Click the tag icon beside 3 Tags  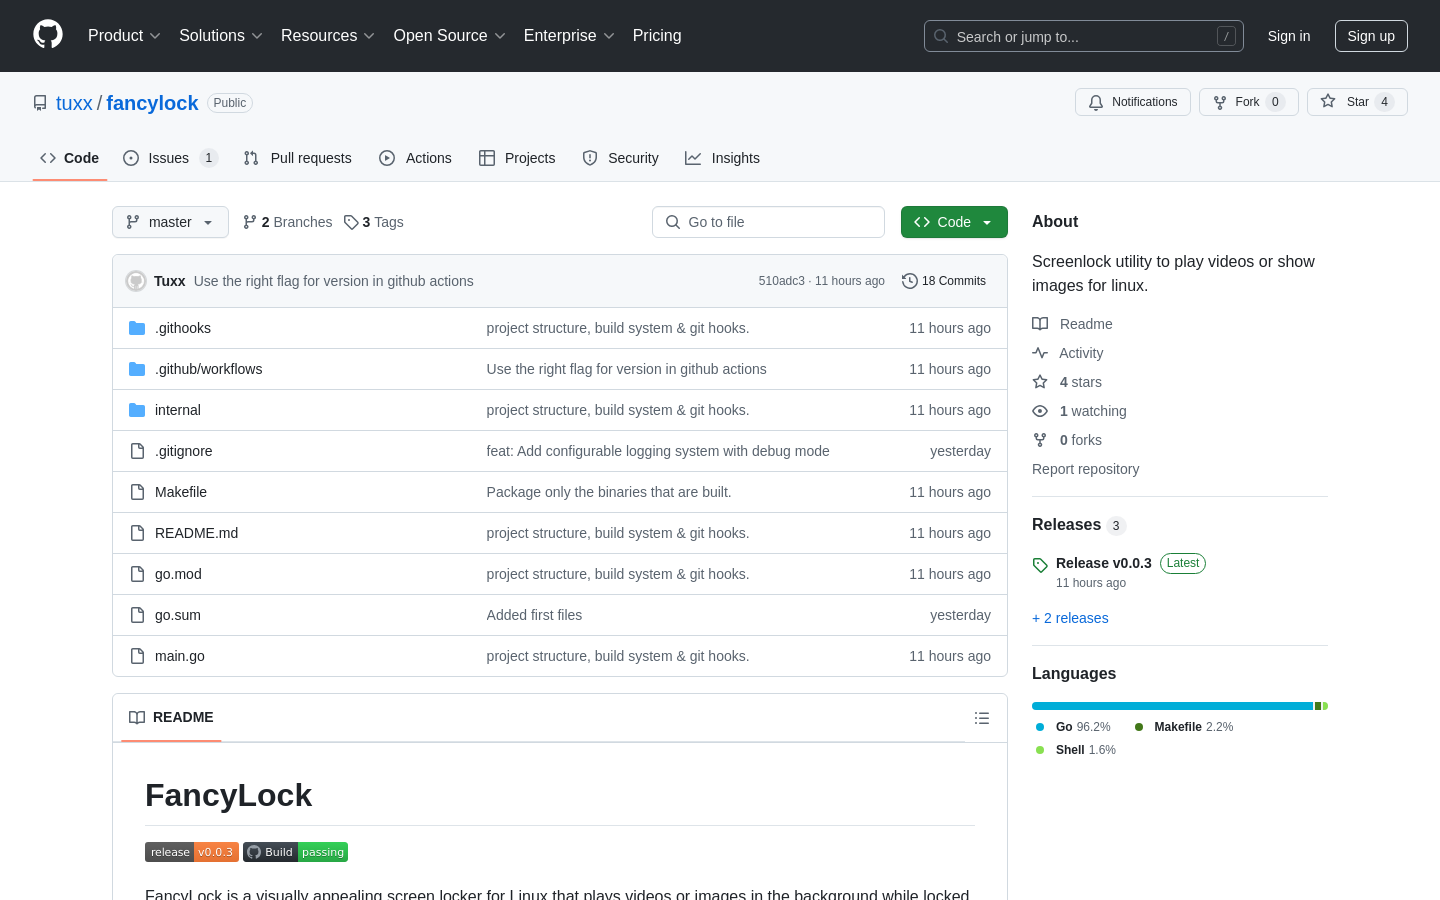point(351,222)
